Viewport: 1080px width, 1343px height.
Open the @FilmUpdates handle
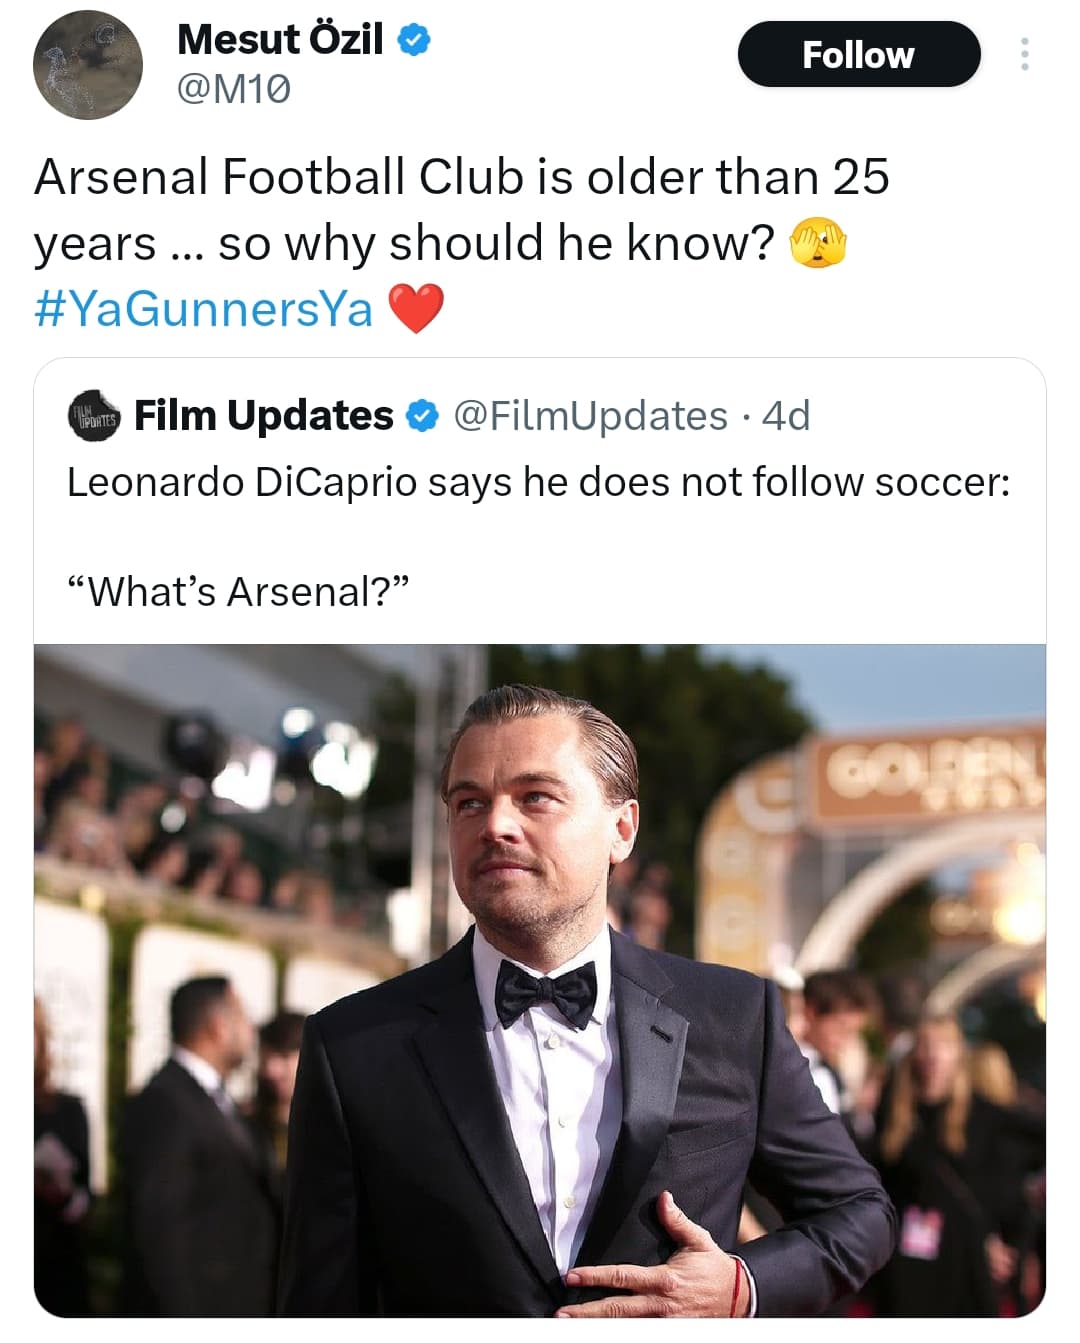coord(590,416)
